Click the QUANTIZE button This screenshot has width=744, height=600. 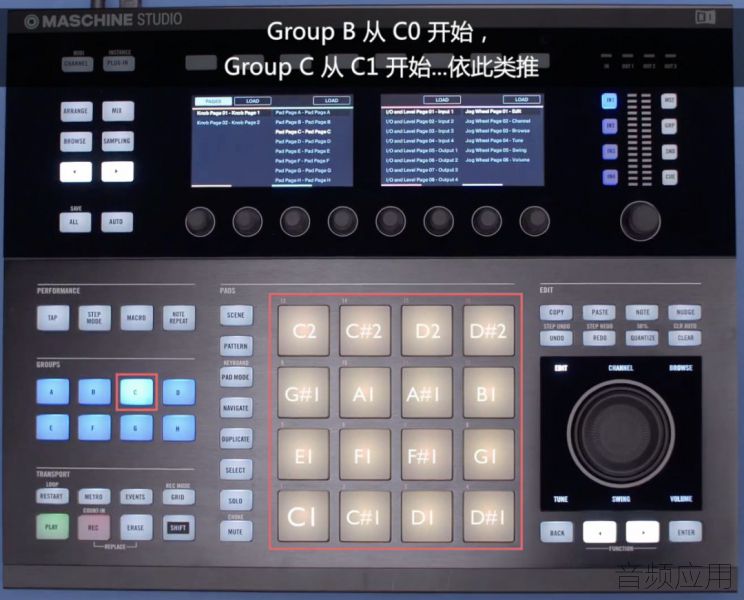click(642, 338)
